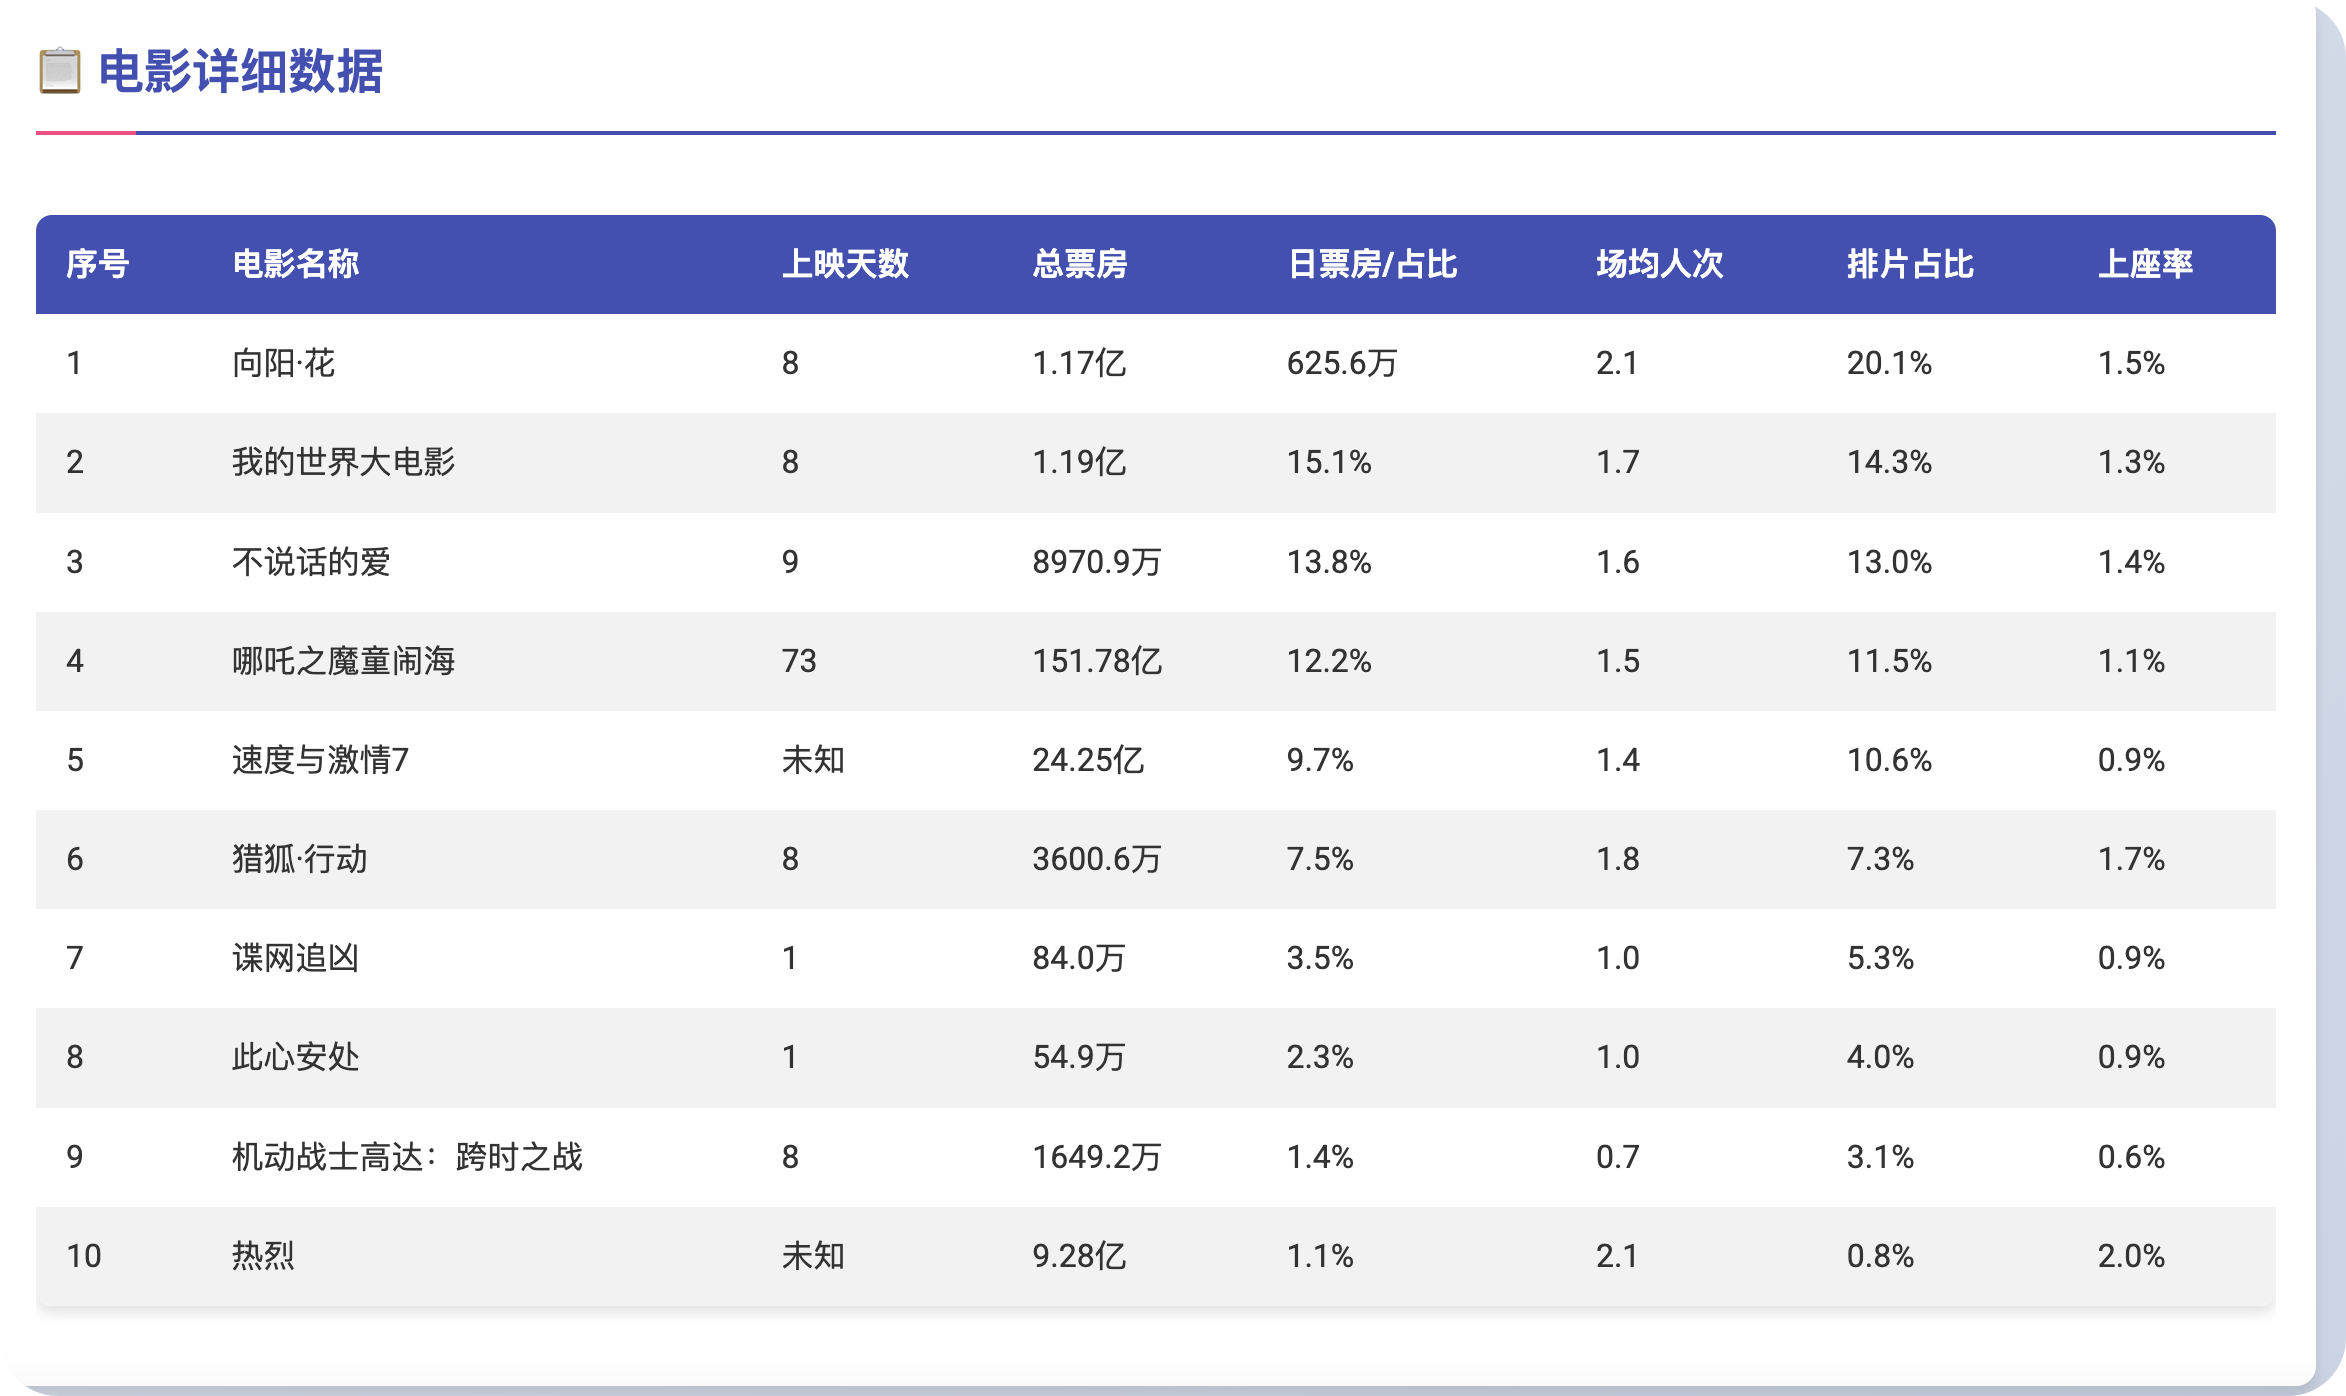Click the 谍网追凶 movie name
This screenshot has width=2346, height=1396.
point(295,958)
